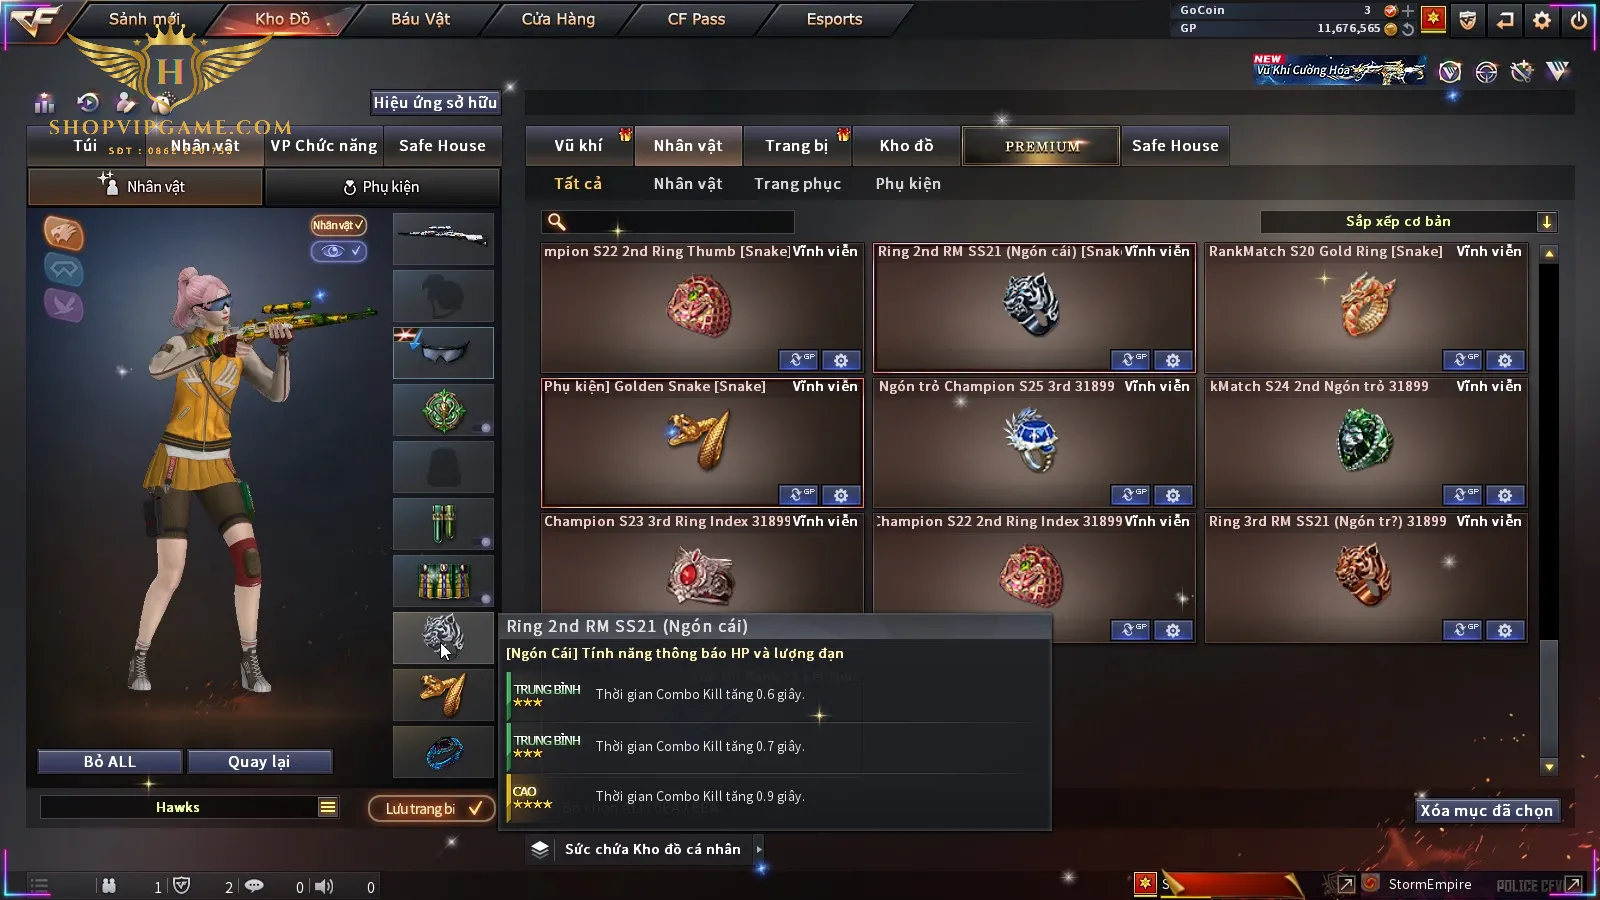The image size is (1600, 900).
Task: Open the Cửa Hàng menu
Action: tap(558, 19)
